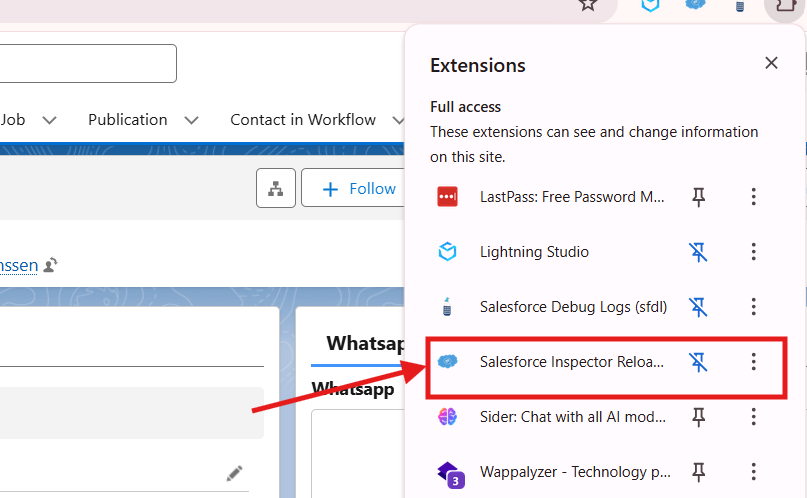
Task: Click the Salesforce Inspector Reloa... name
Action: (x=571, y=362)
